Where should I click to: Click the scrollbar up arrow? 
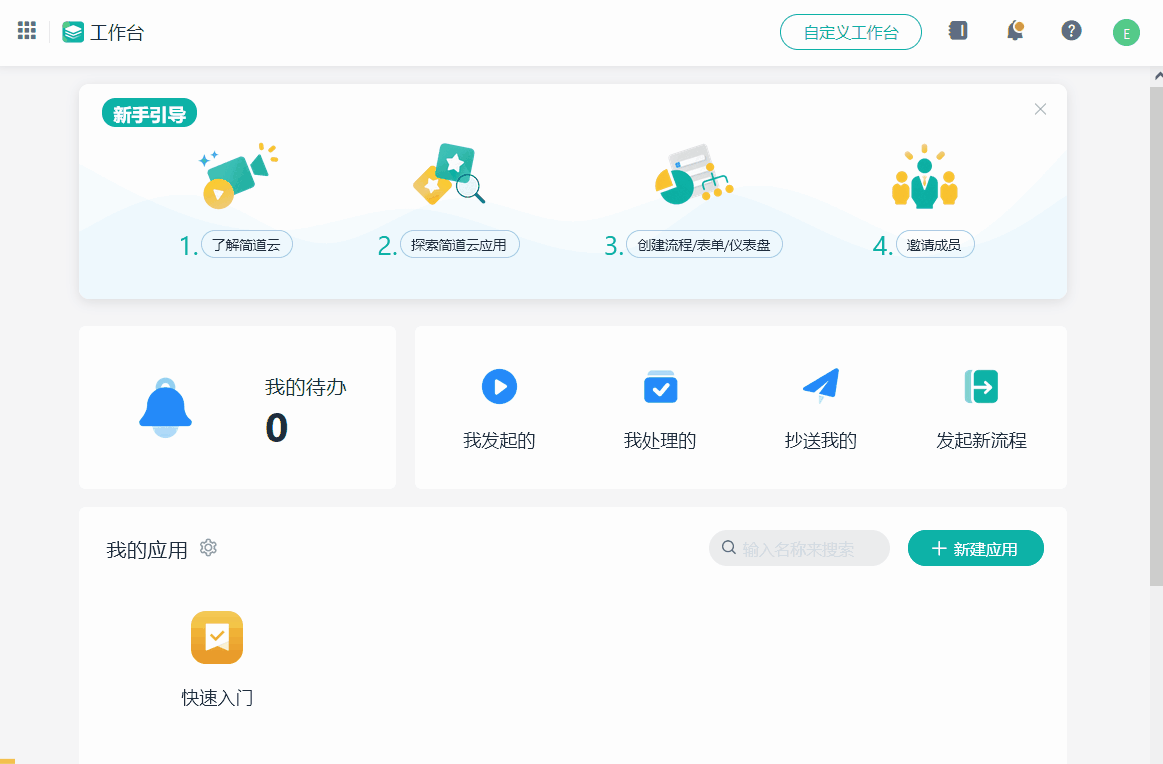click(1158, 75)
